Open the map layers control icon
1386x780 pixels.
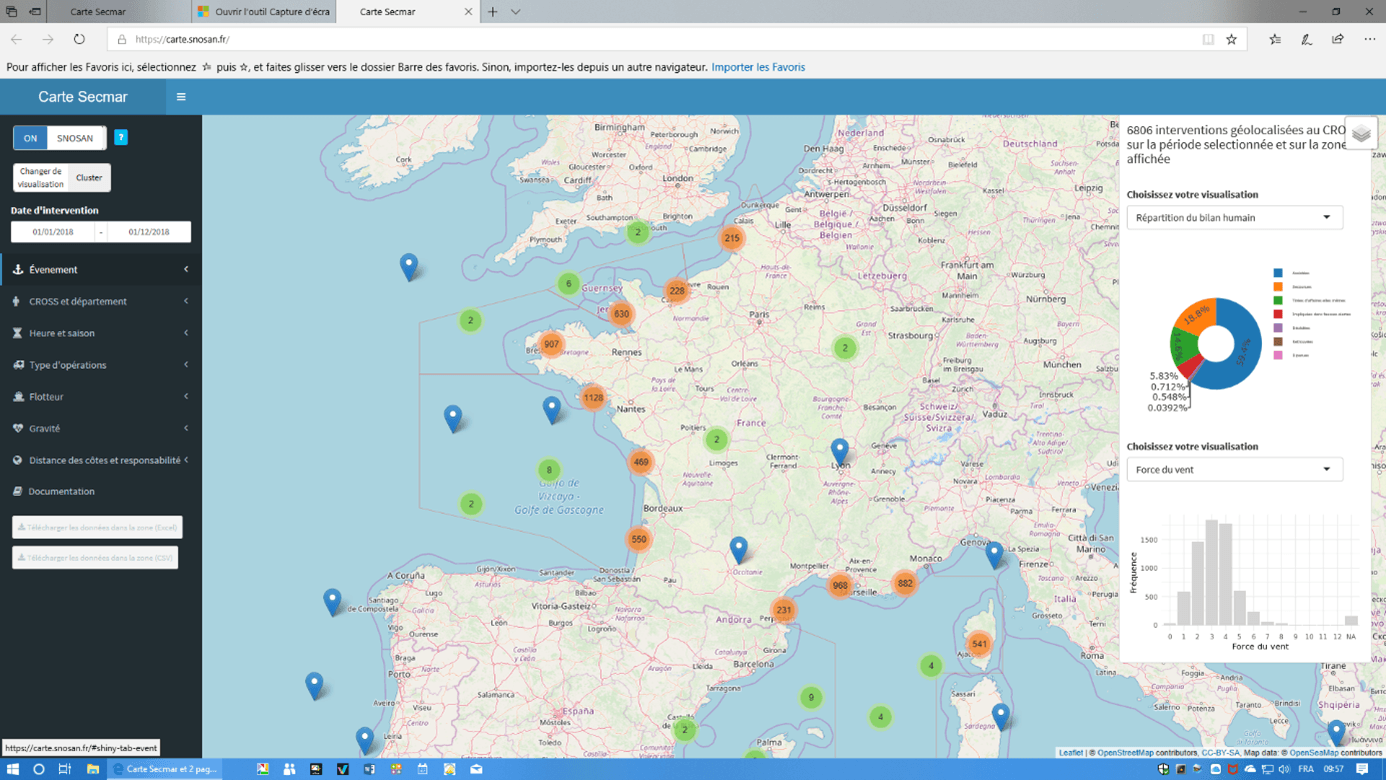click(1361, 134)
